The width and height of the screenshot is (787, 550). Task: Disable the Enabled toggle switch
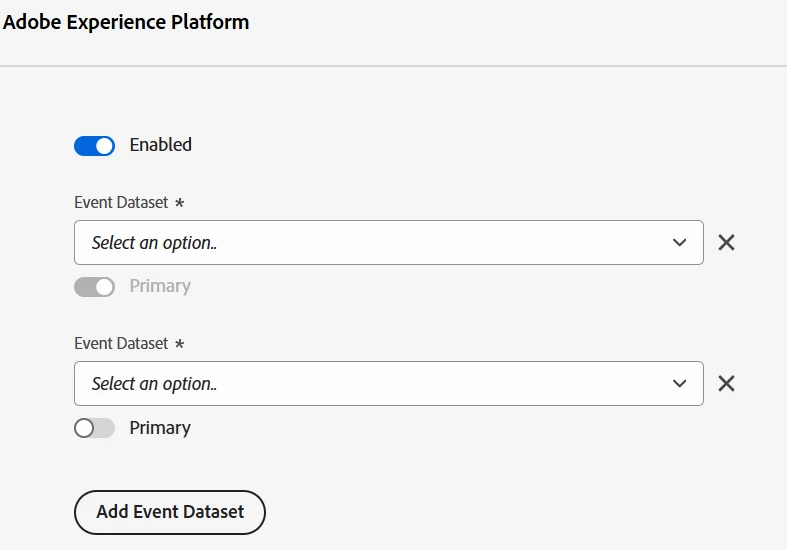point(95,146)
